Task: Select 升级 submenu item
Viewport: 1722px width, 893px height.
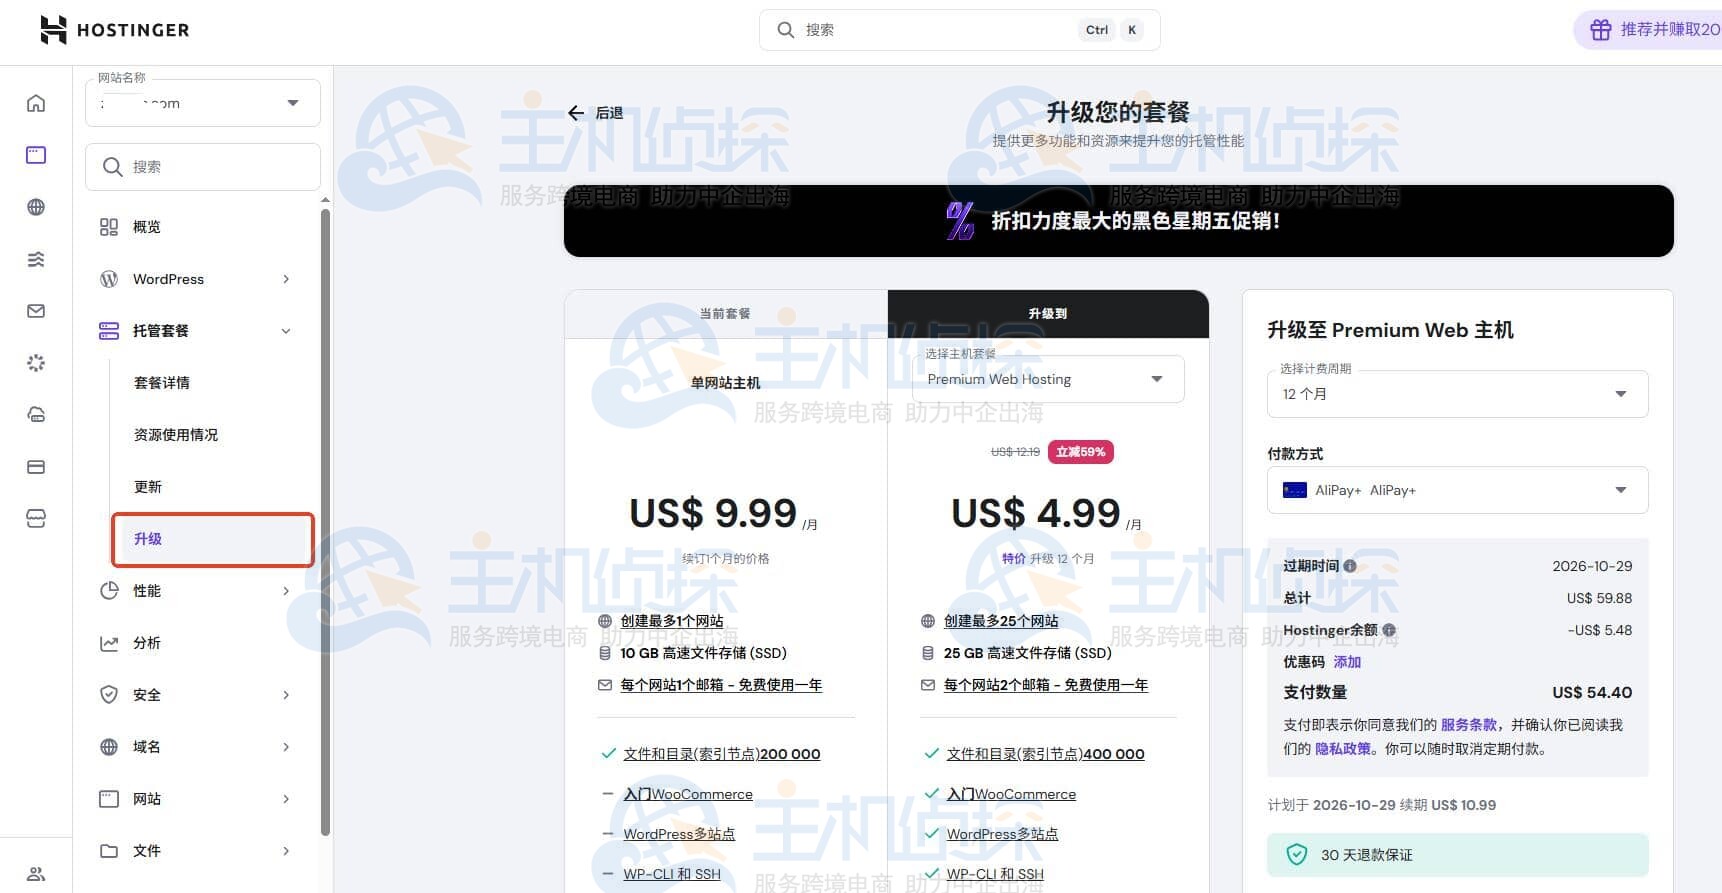Action: click(x=213, y=539)
